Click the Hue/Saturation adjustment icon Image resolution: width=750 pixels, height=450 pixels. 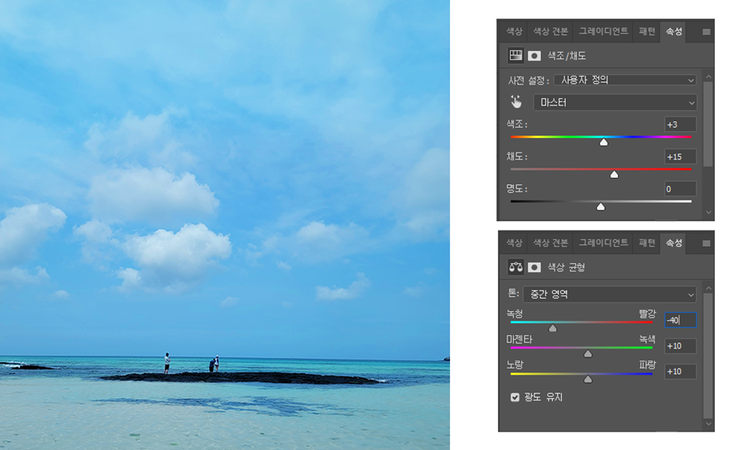tap(515, 55)
